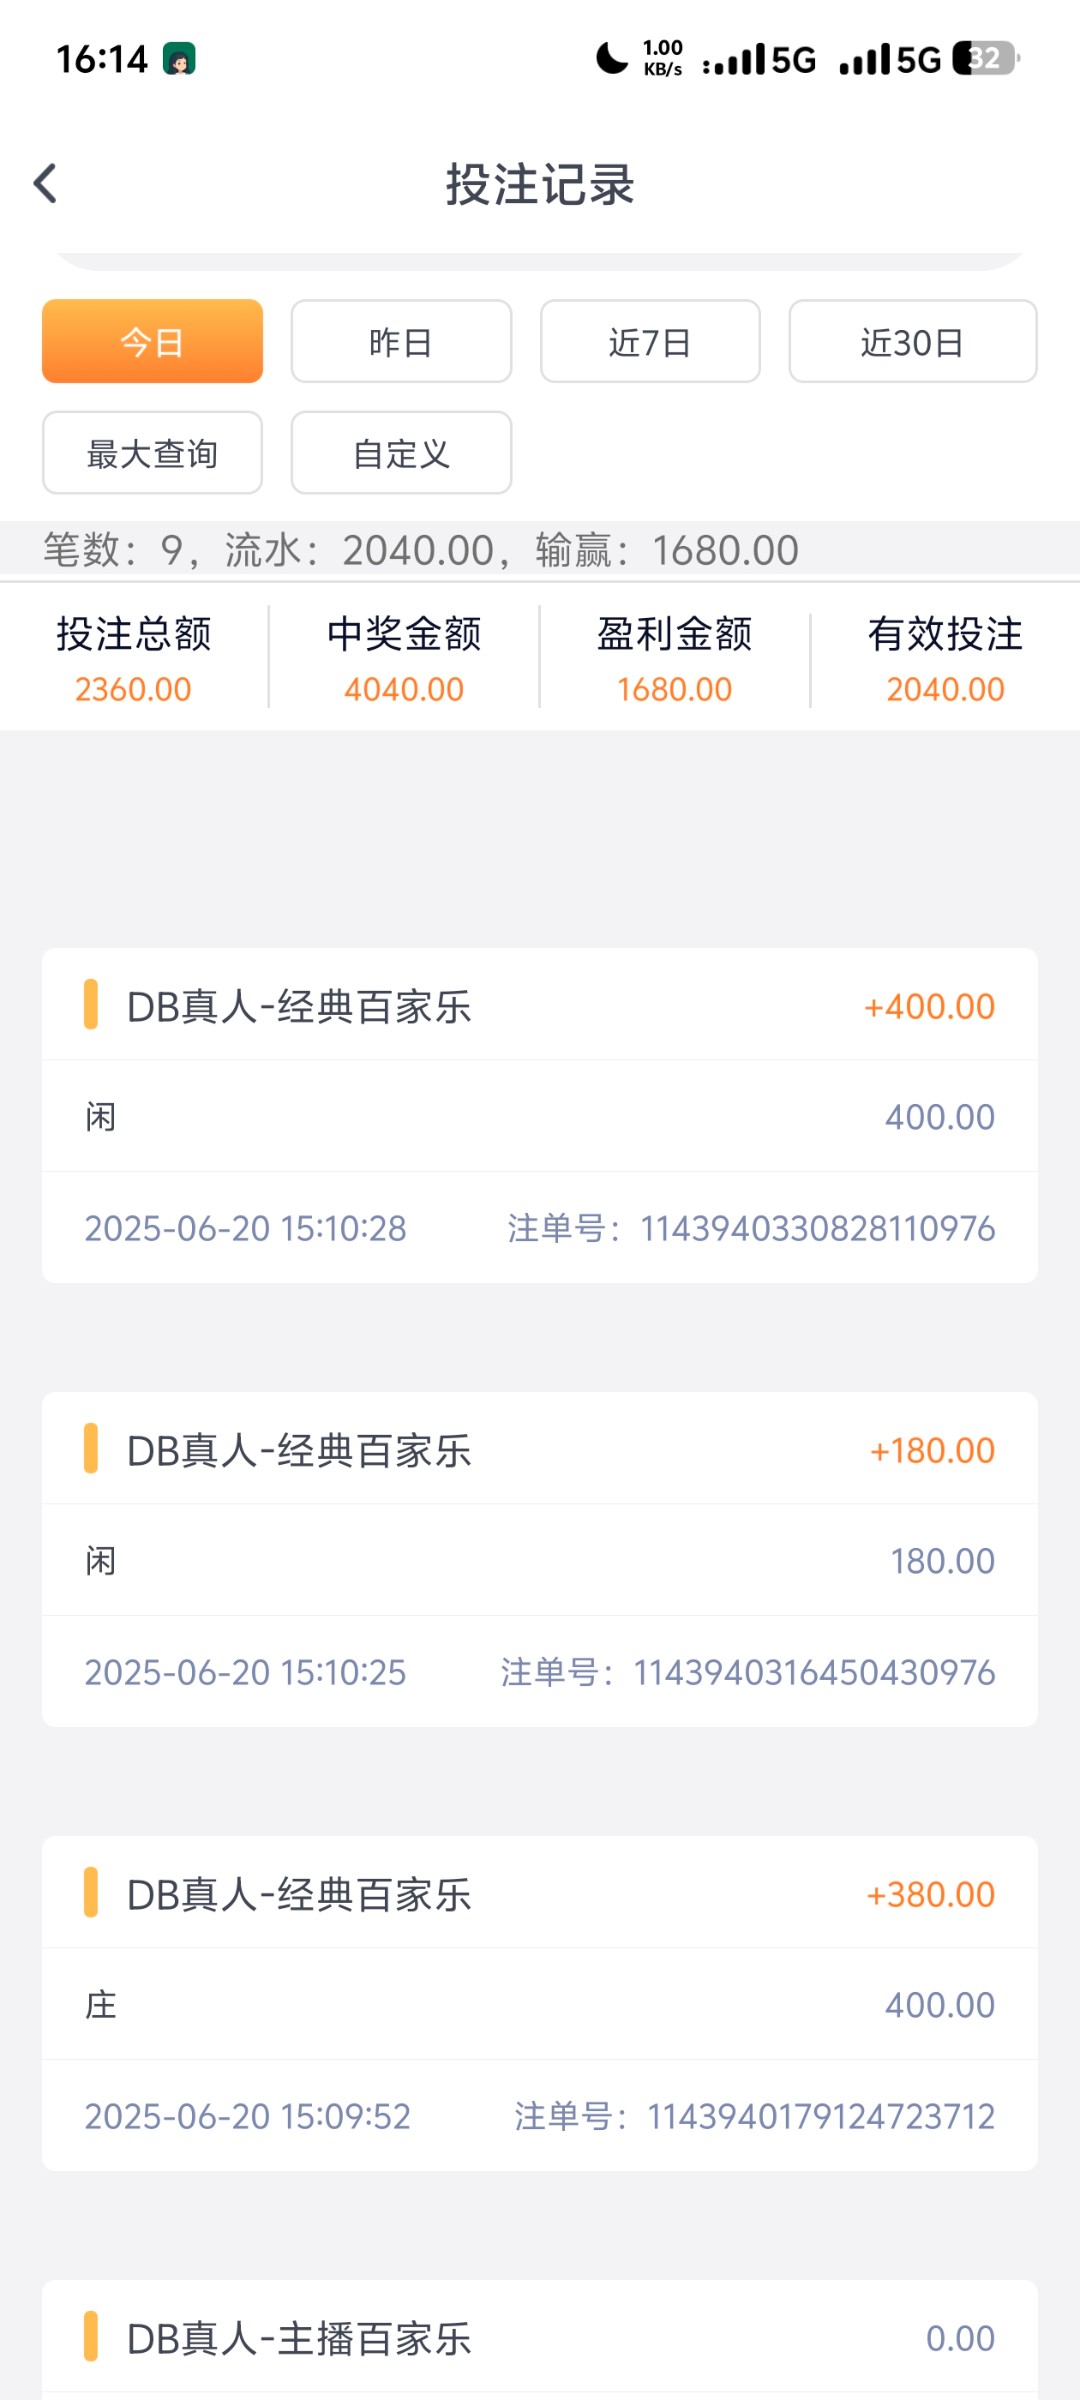Tap the back arrow icon
This screenshot has width=1080, height=2400.
pos(46,184)
